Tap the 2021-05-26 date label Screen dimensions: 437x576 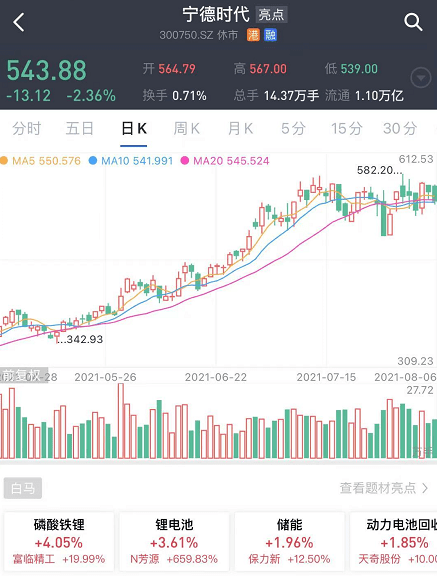pos(105,377)
